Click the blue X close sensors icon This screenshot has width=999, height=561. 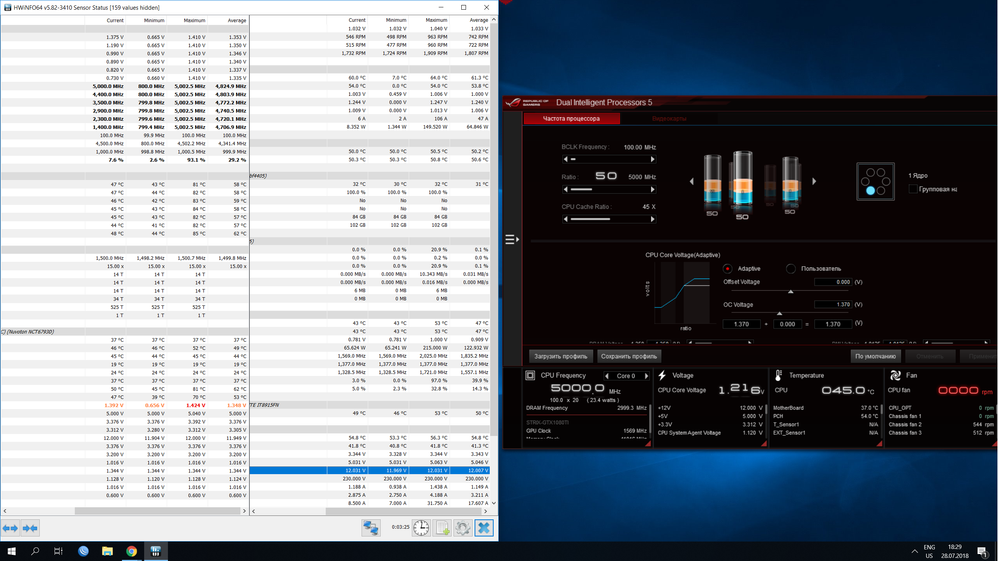click(484, 528)
